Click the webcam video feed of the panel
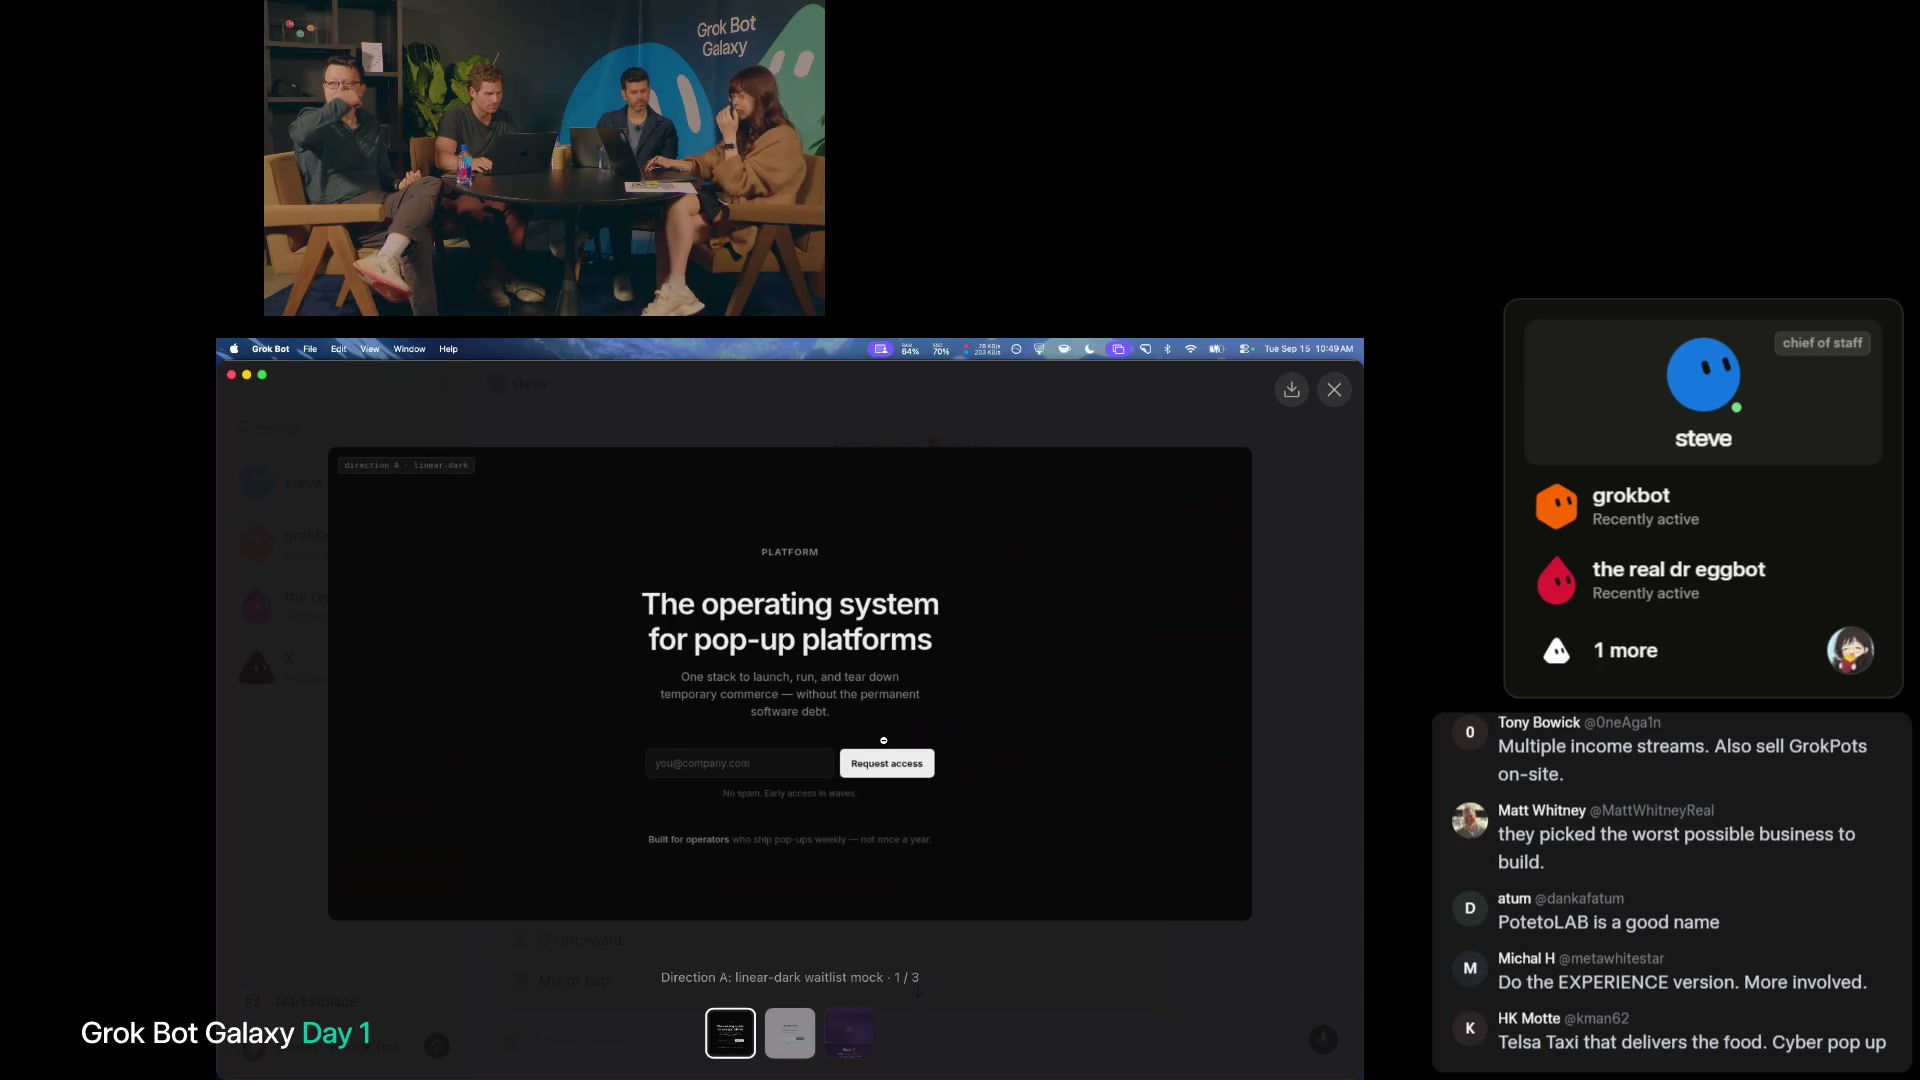The width and height of the screenshot is (1920, 1080). click(544, 158)
